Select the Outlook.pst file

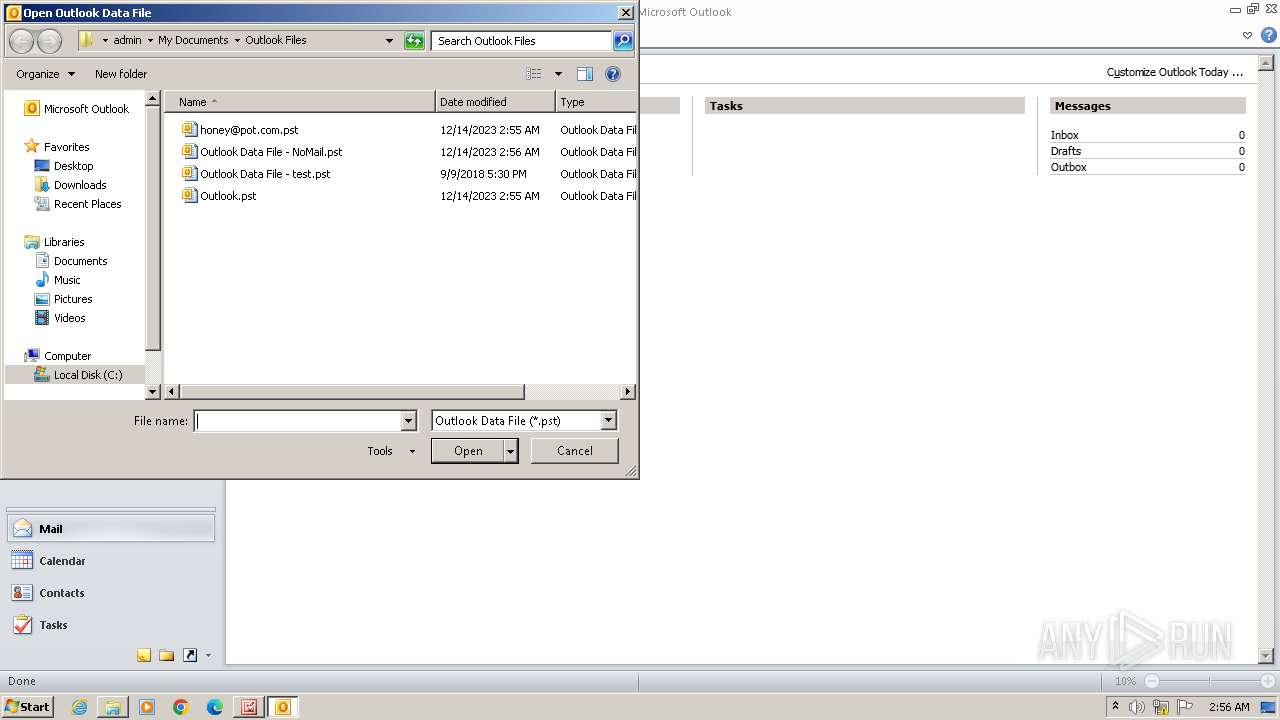click(228, 196)
